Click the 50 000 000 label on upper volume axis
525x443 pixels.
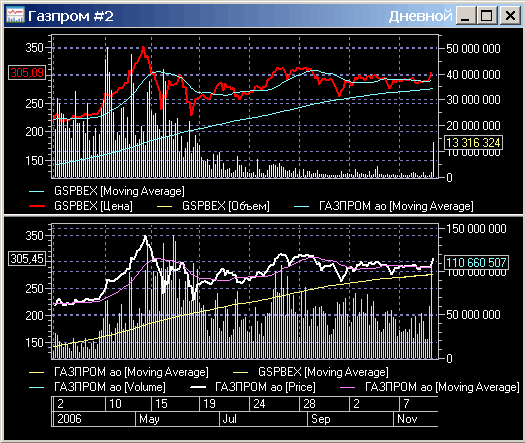(473, 49)
